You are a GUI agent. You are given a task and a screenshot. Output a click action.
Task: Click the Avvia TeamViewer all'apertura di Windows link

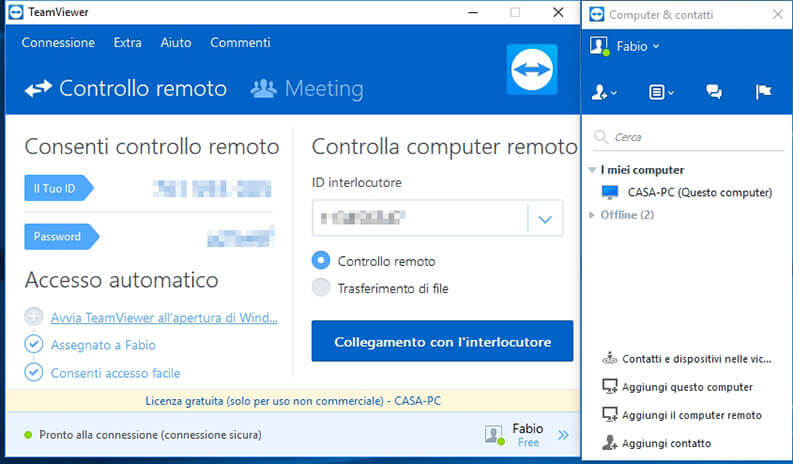click(x=164, y=317)
